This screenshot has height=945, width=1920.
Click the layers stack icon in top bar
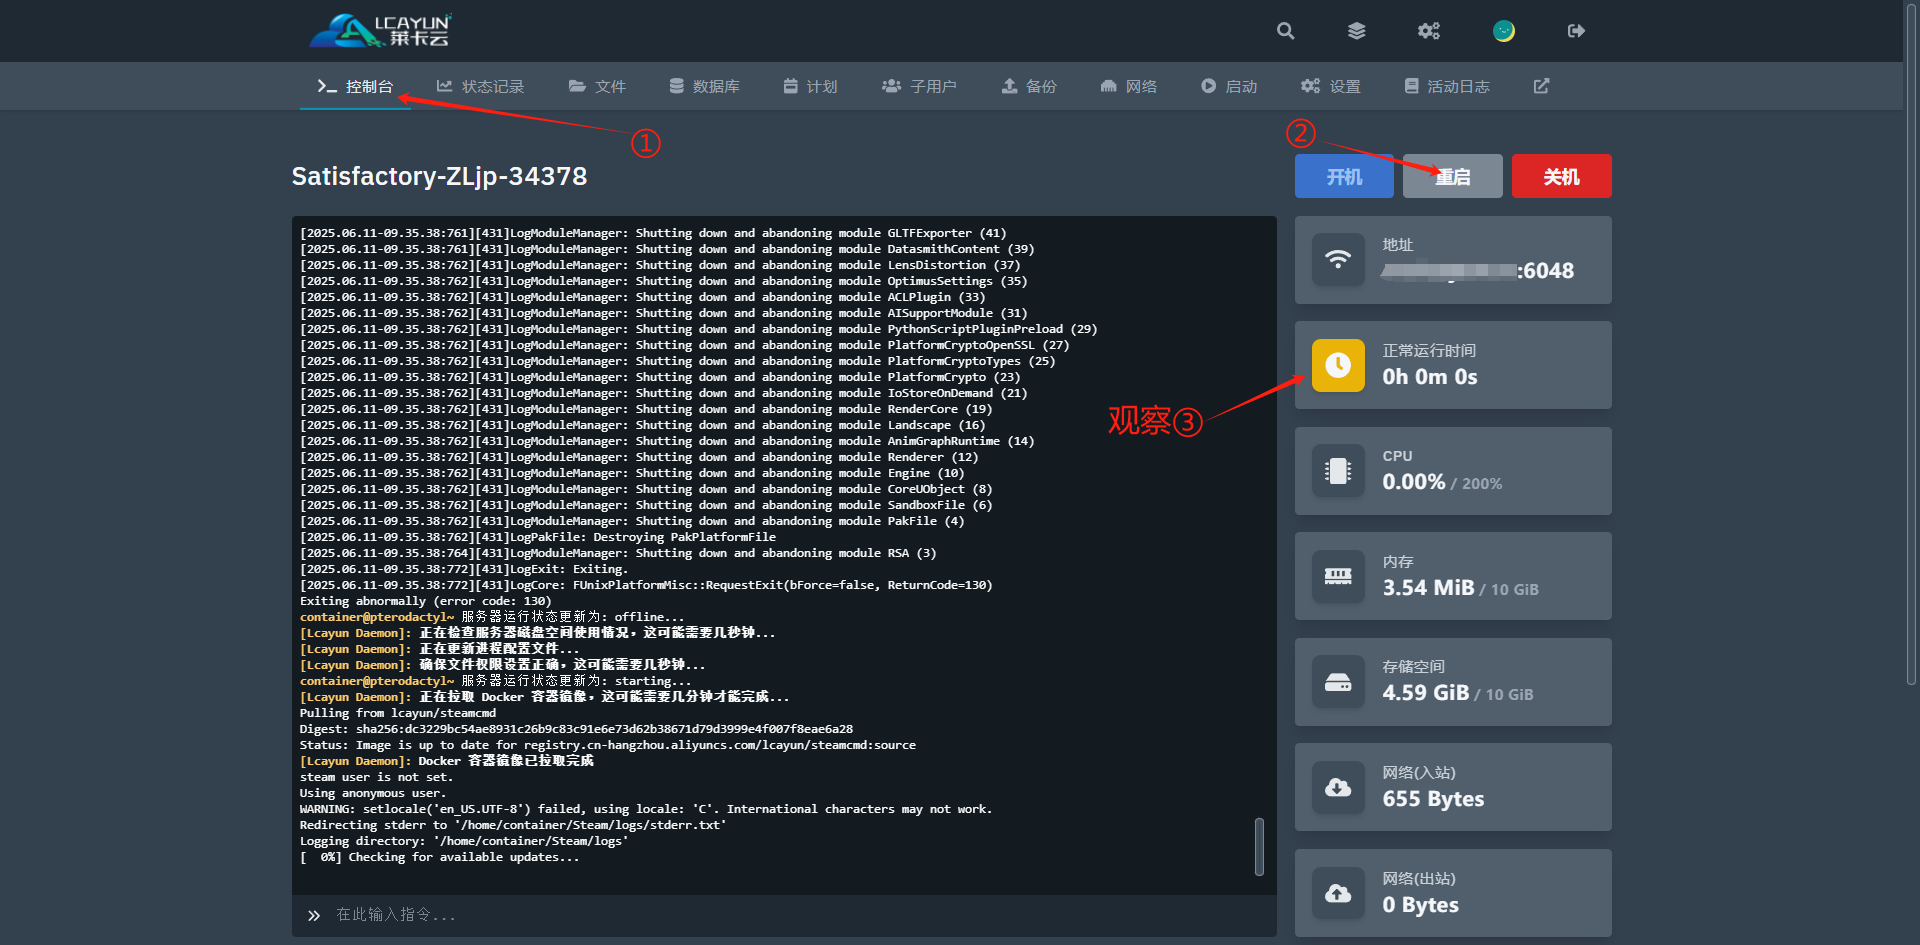click(1356, 31)
